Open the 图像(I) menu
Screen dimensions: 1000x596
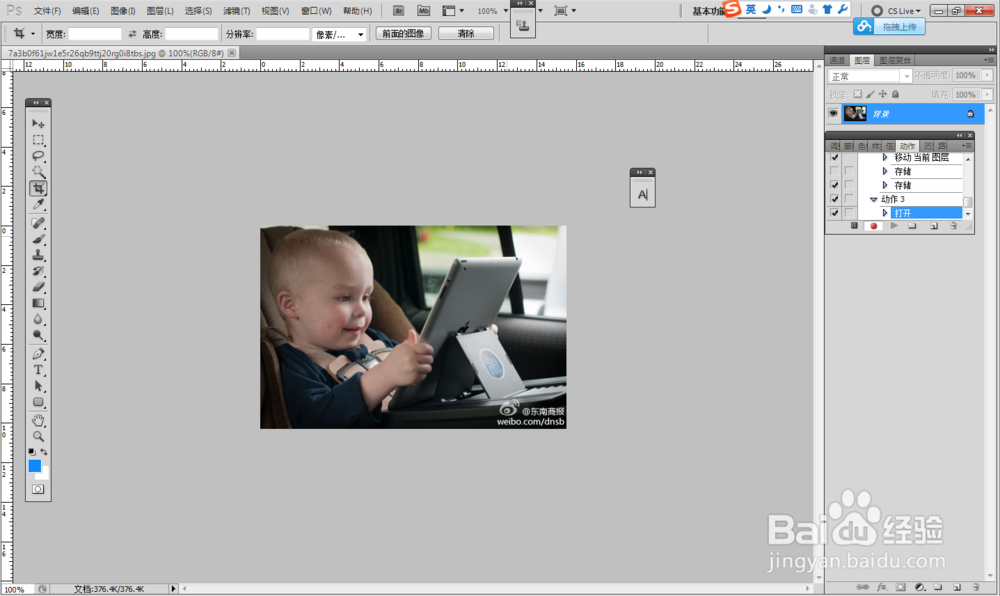(x=122, y=11)
